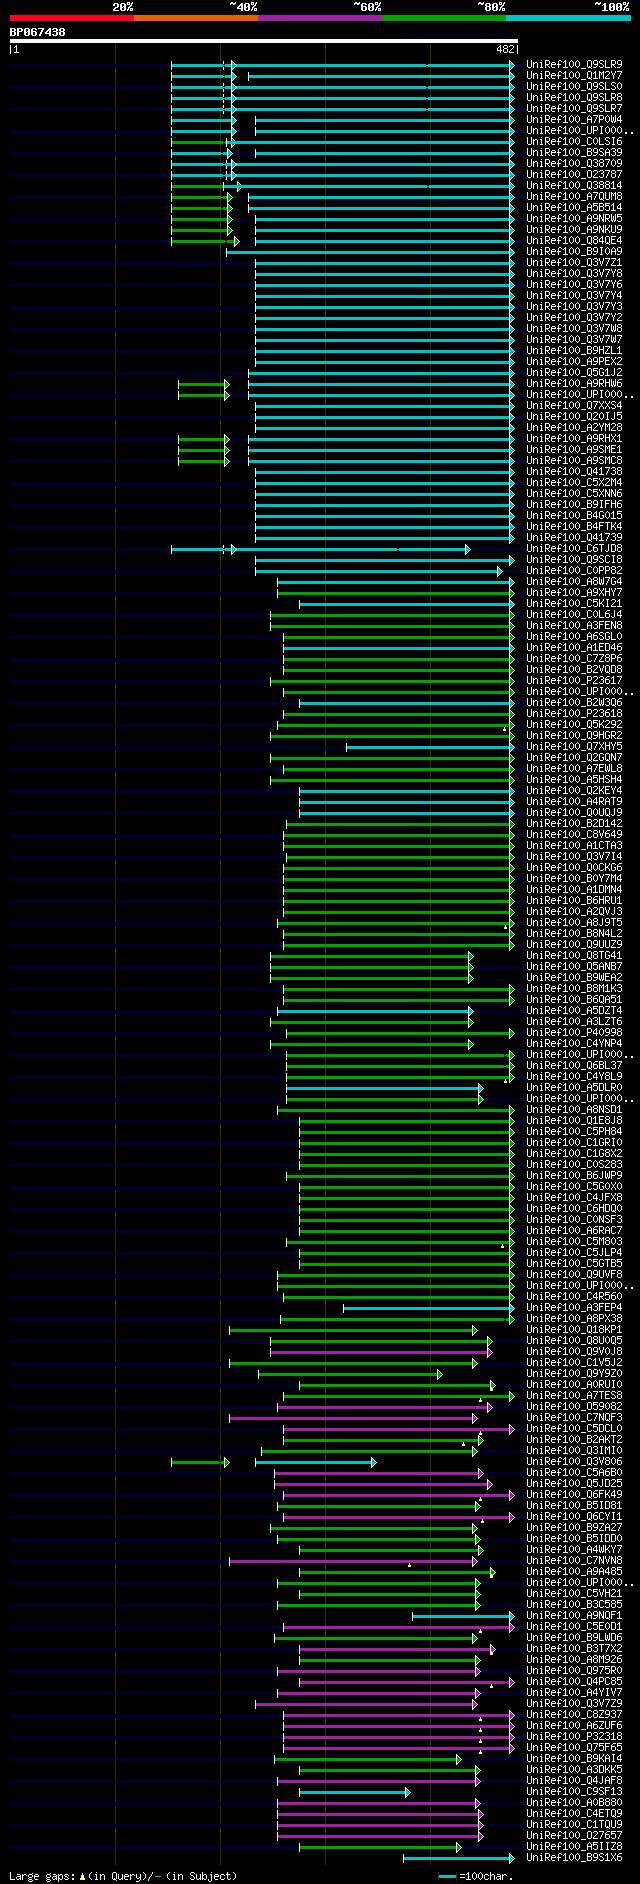This screenshot has height=1884, width=640.
Task: Click the orange ~40% identity color segment
Action: tap(196, 18)
